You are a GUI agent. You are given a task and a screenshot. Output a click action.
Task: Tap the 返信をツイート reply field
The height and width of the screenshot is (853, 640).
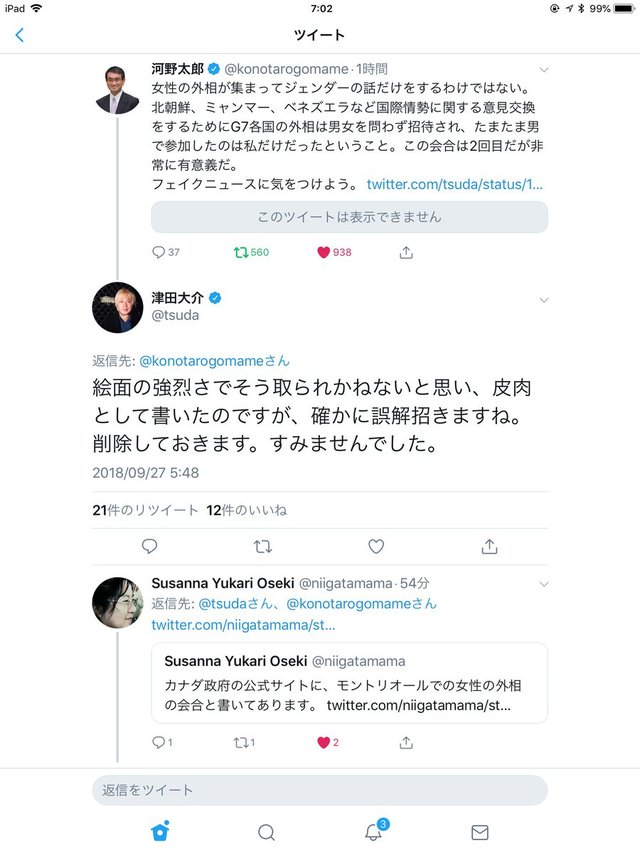coord(319,790)
